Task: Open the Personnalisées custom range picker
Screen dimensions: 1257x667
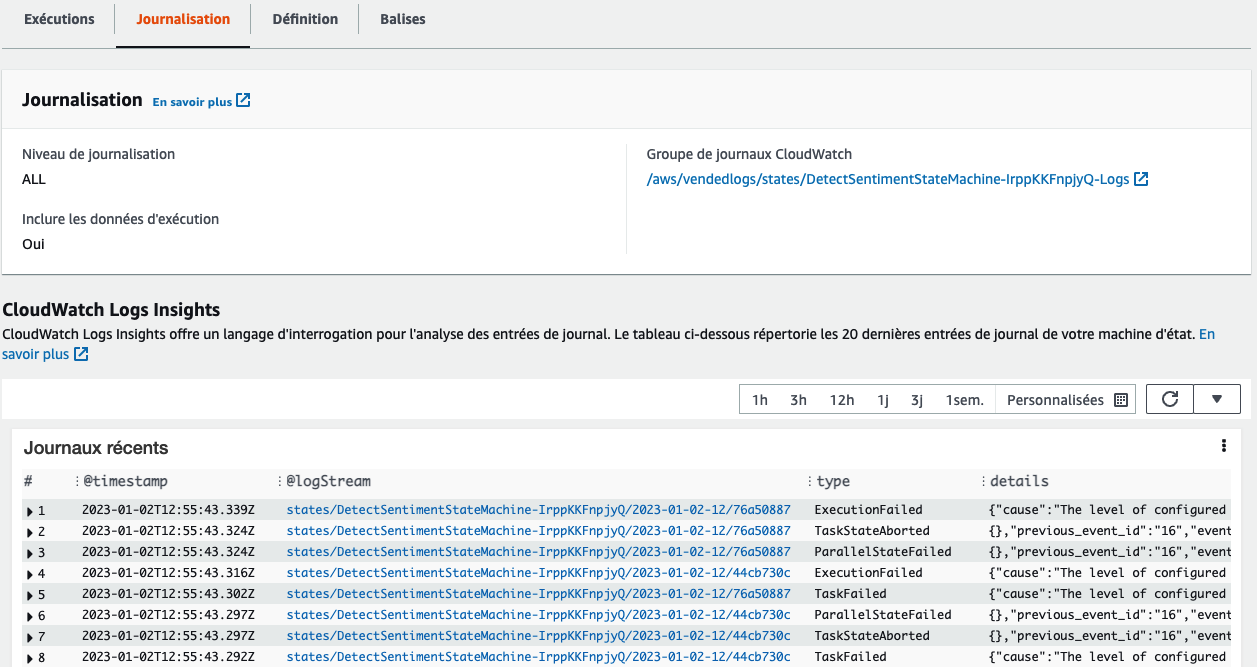Action: coord(1067,400)
